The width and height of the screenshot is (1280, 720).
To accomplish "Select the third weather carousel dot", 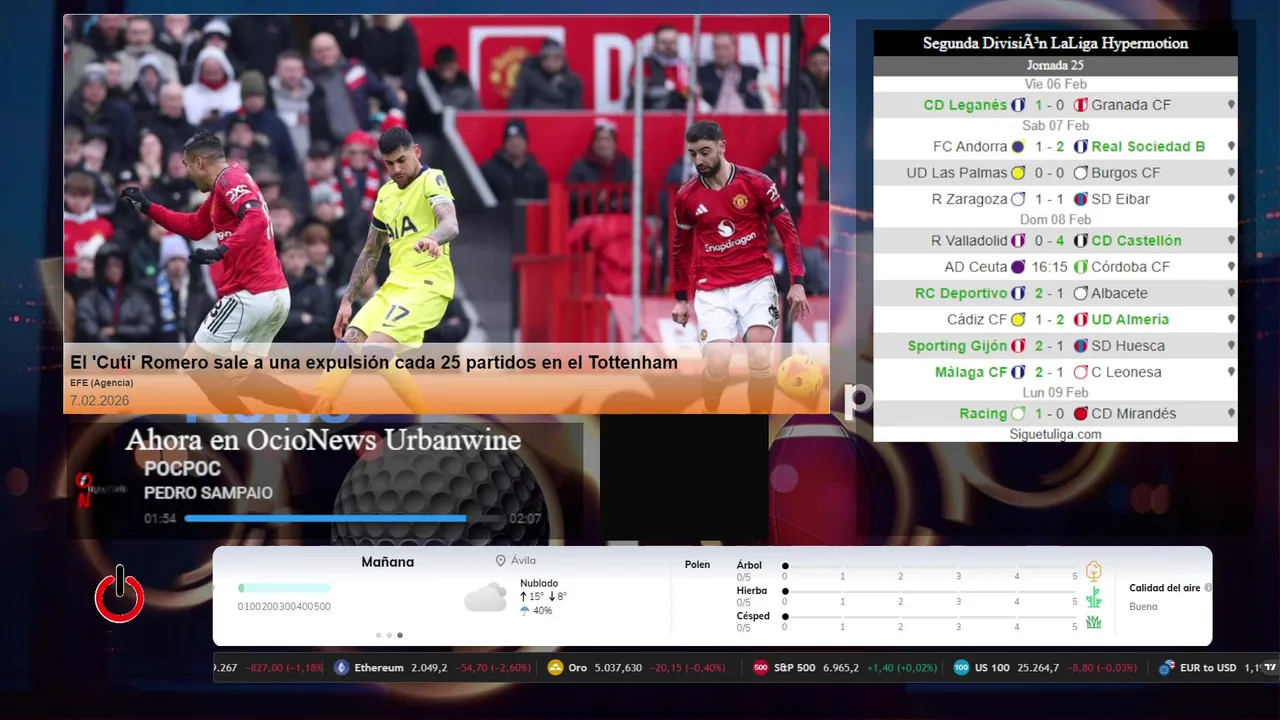I will 400,635.
